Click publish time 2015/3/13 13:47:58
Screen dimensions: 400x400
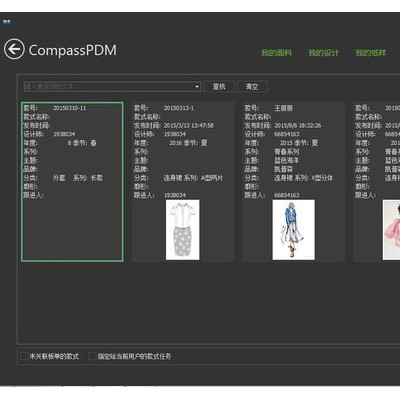(189, 126)
